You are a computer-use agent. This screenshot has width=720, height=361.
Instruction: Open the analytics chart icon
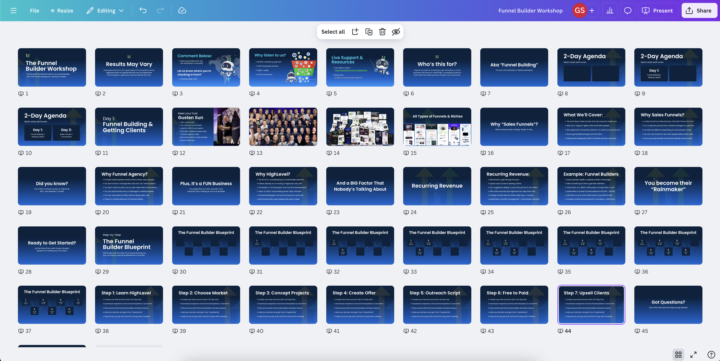pyautogui.click(x=610, y=11)
